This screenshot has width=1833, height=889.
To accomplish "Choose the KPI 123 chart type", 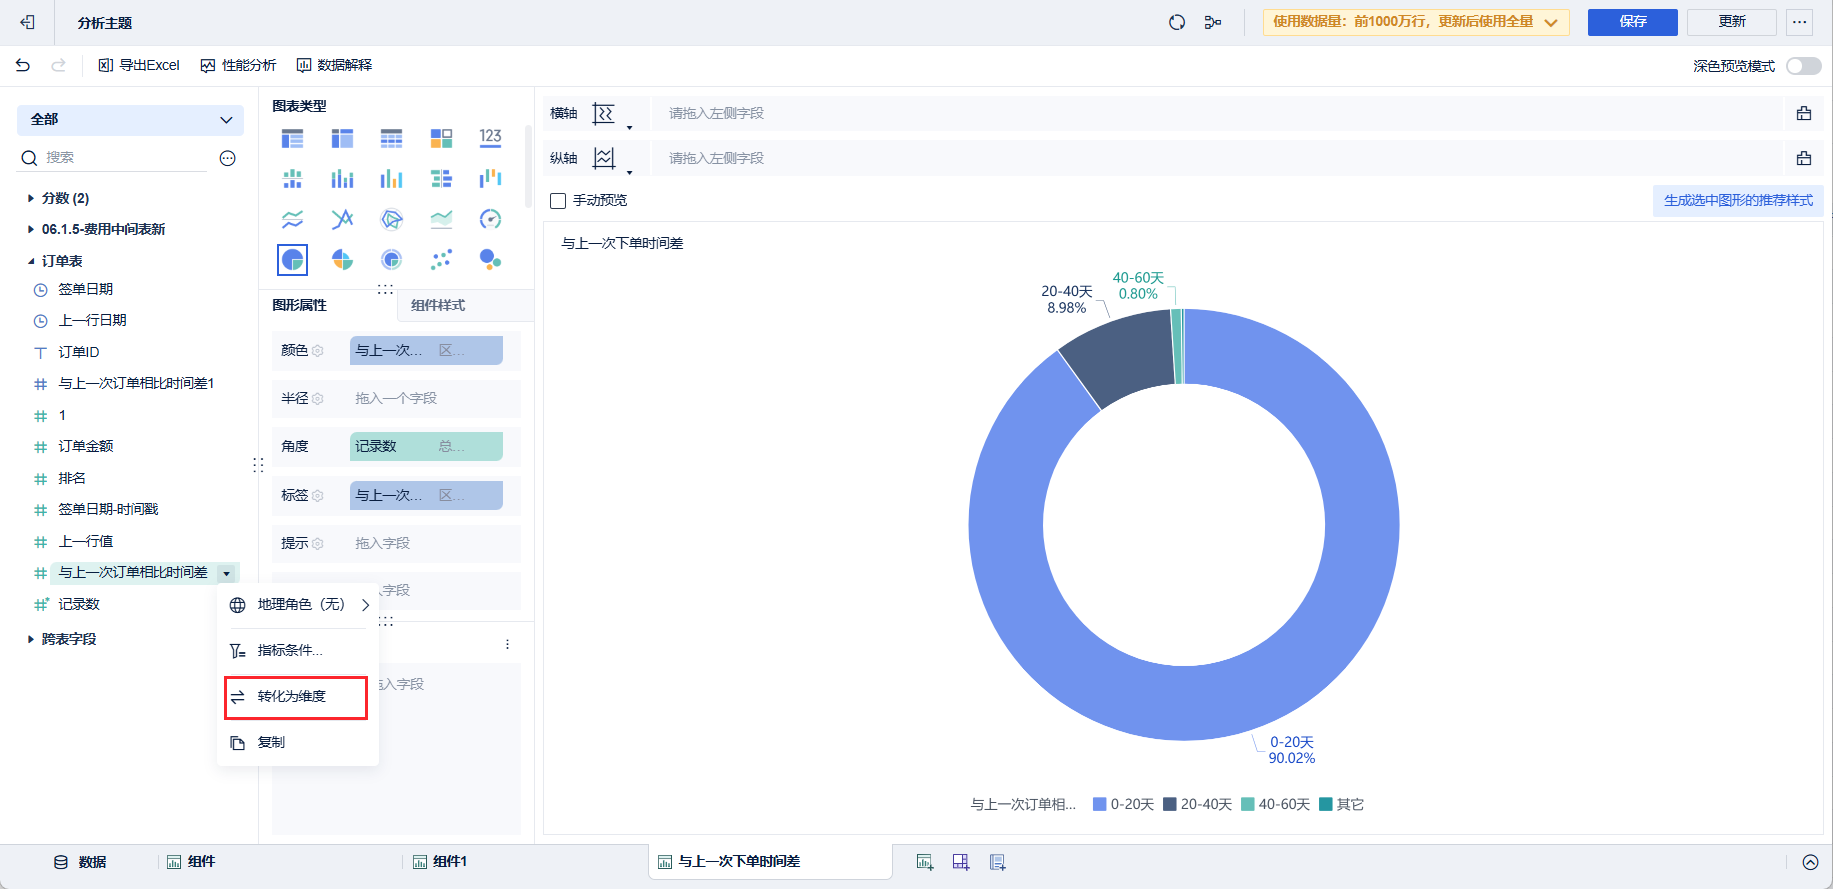I will click(x=490, y=138).
